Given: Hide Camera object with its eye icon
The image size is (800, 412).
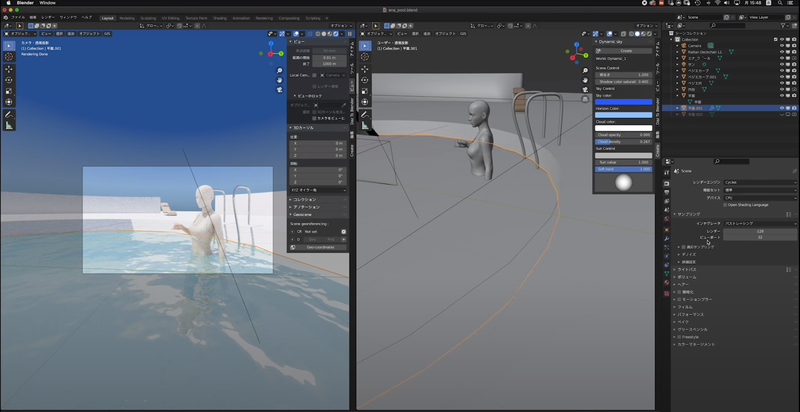Looking at the screenshot, I should point(782,45).
